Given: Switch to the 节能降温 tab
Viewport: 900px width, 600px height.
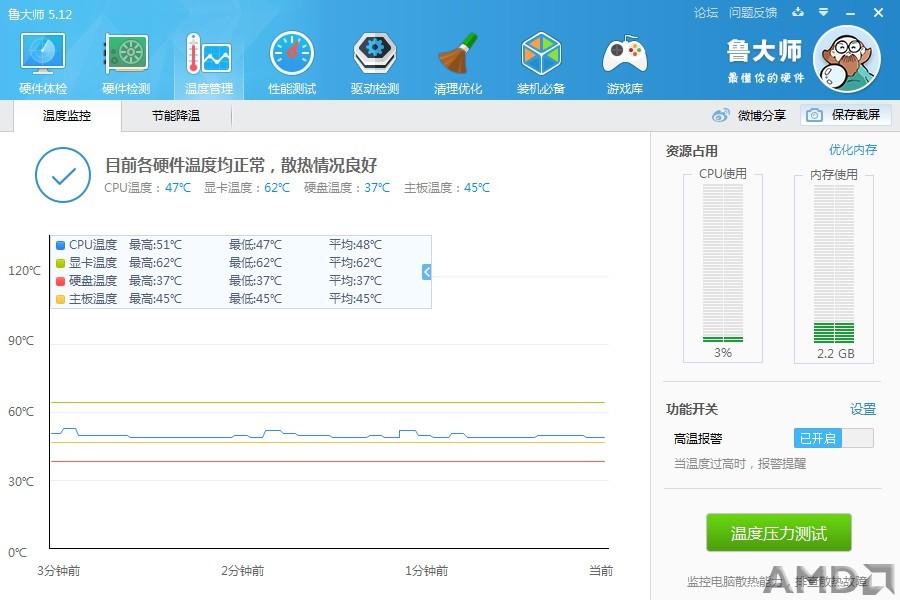Looking at the screenshot, I should (176, 116).
